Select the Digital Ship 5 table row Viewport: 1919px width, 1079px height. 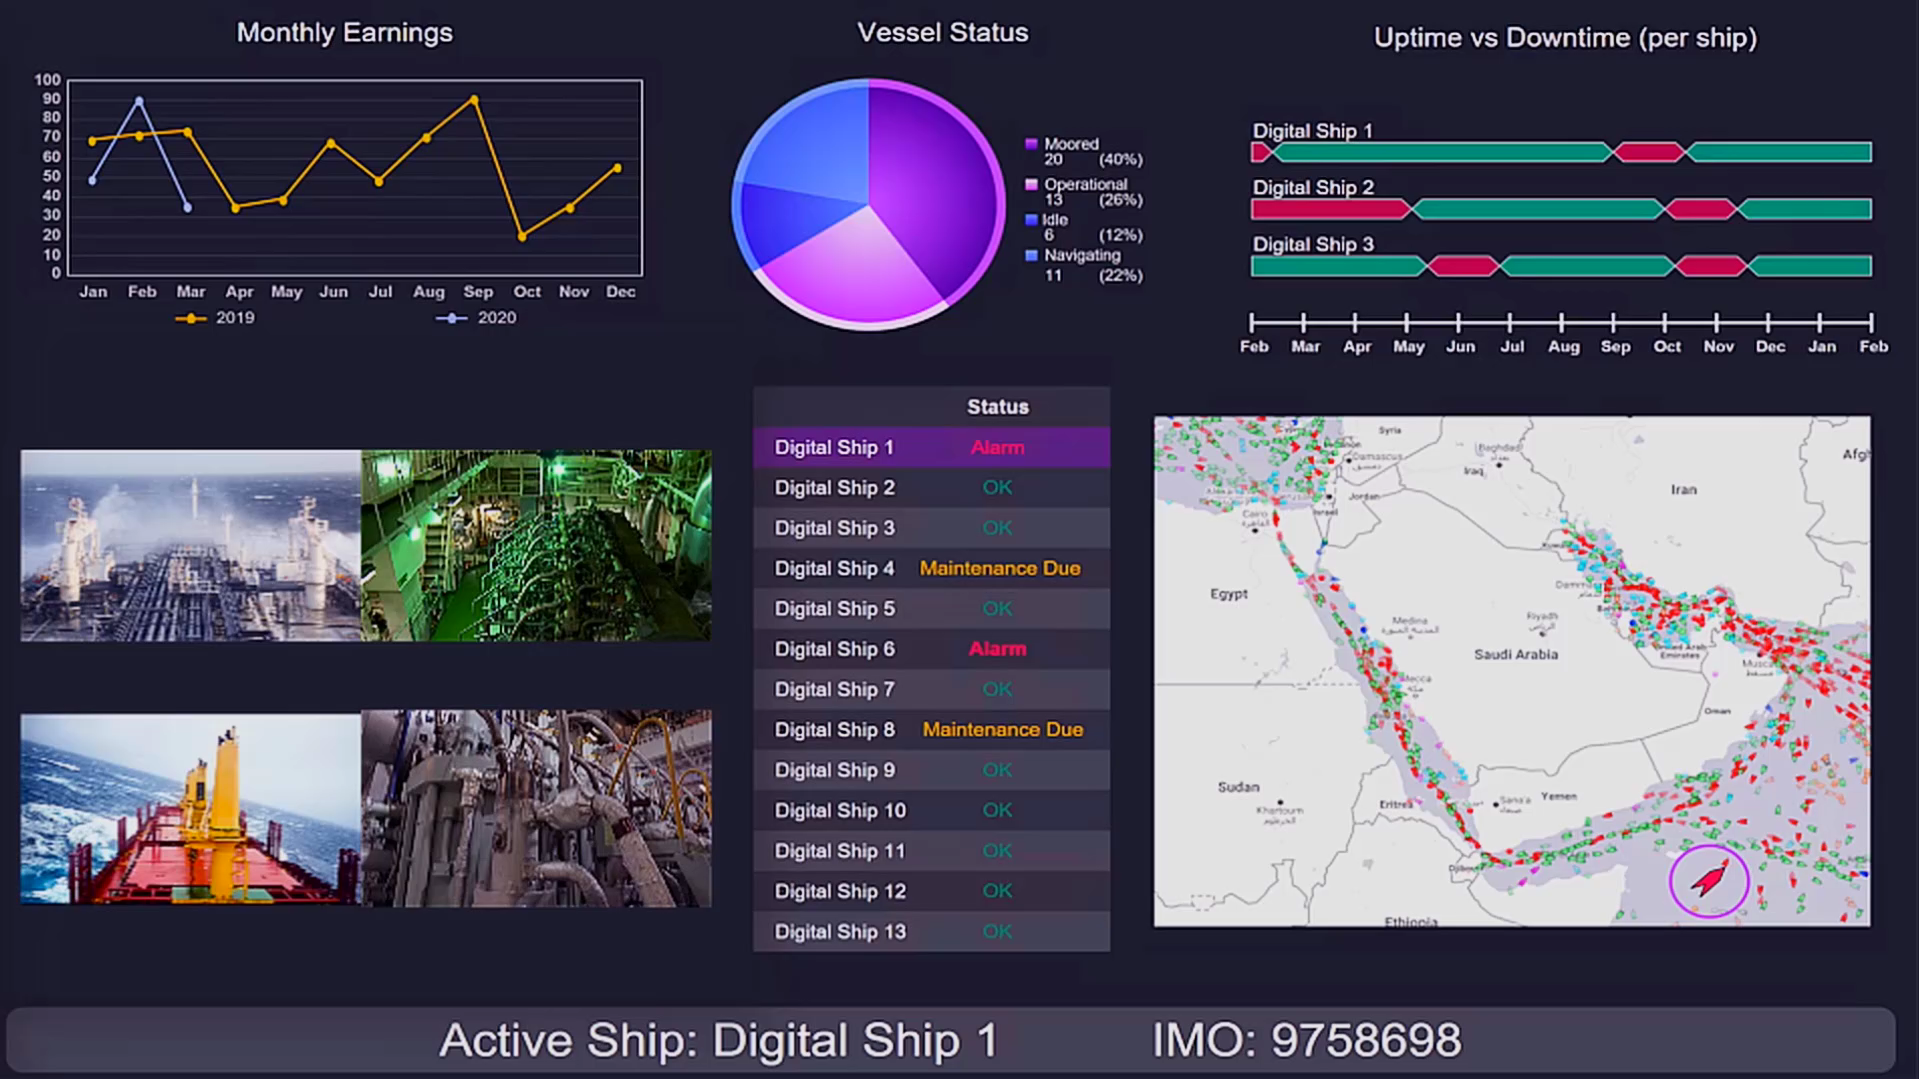pyautogui.click(x=931, y=609)
